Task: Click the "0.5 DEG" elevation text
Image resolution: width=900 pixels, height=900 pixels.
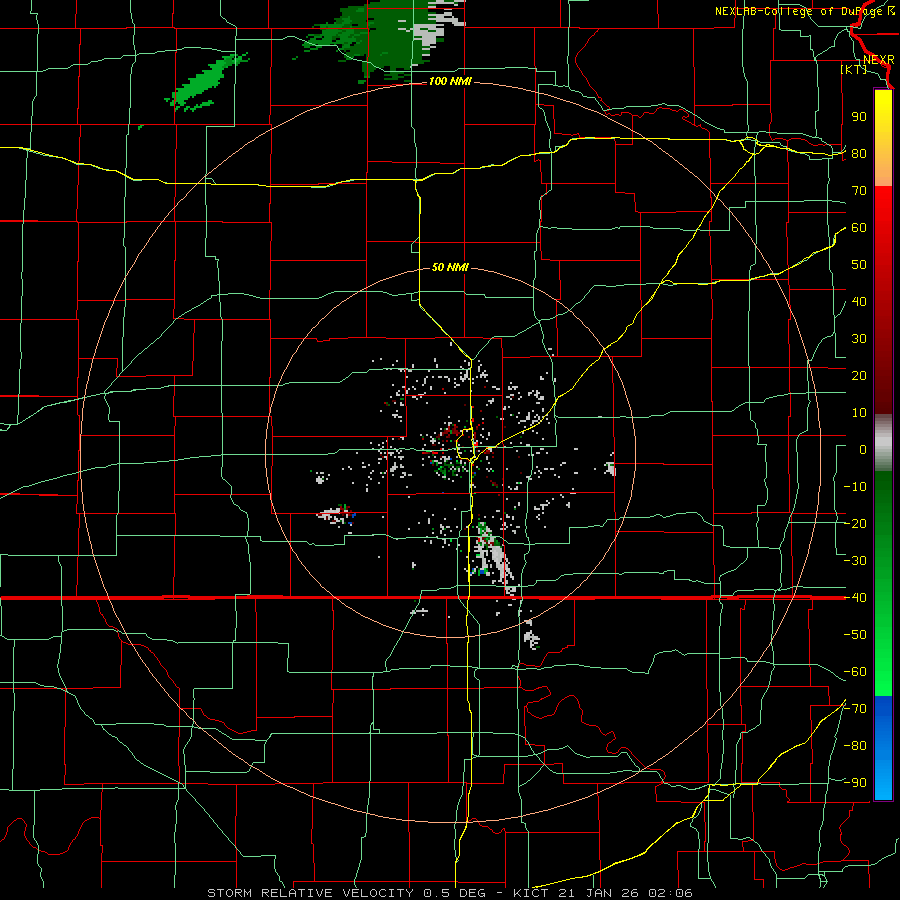Action: tap(454, 893)
